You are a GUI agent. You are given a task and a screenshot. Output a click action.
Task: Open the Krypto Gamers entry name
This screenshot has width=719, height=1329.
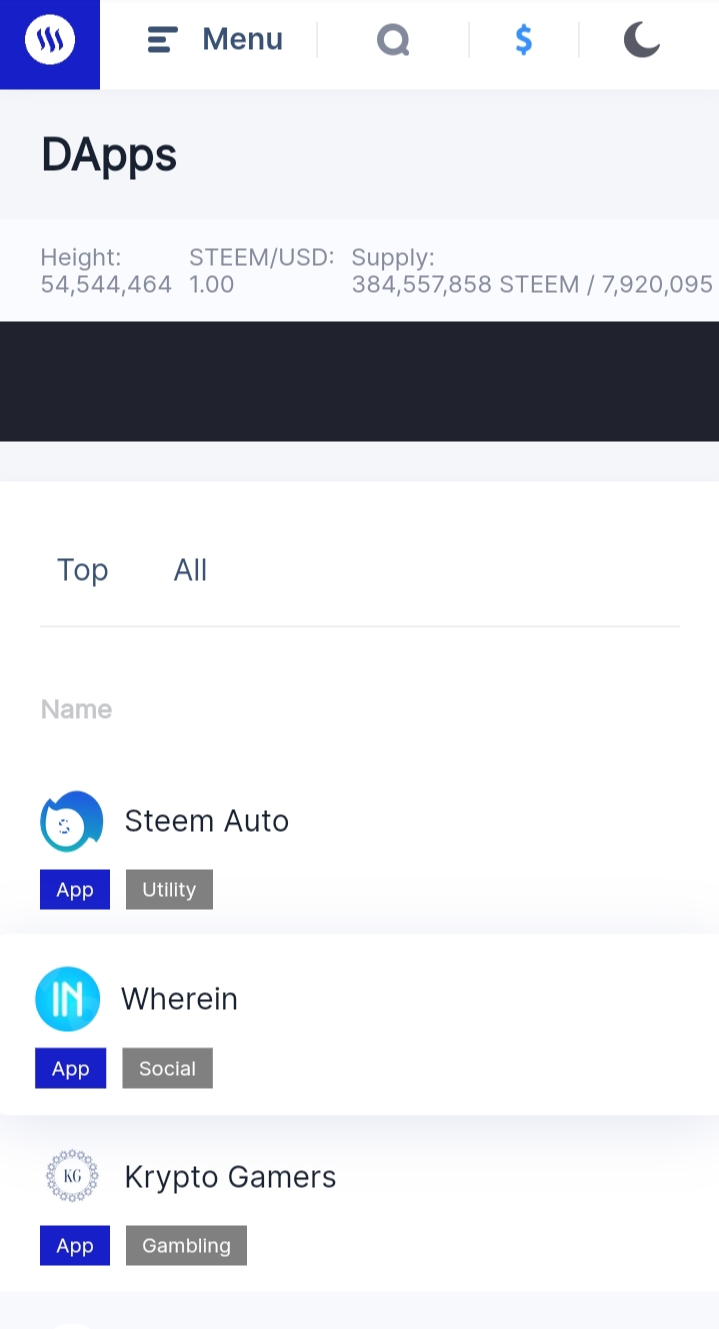(230, 1177)
